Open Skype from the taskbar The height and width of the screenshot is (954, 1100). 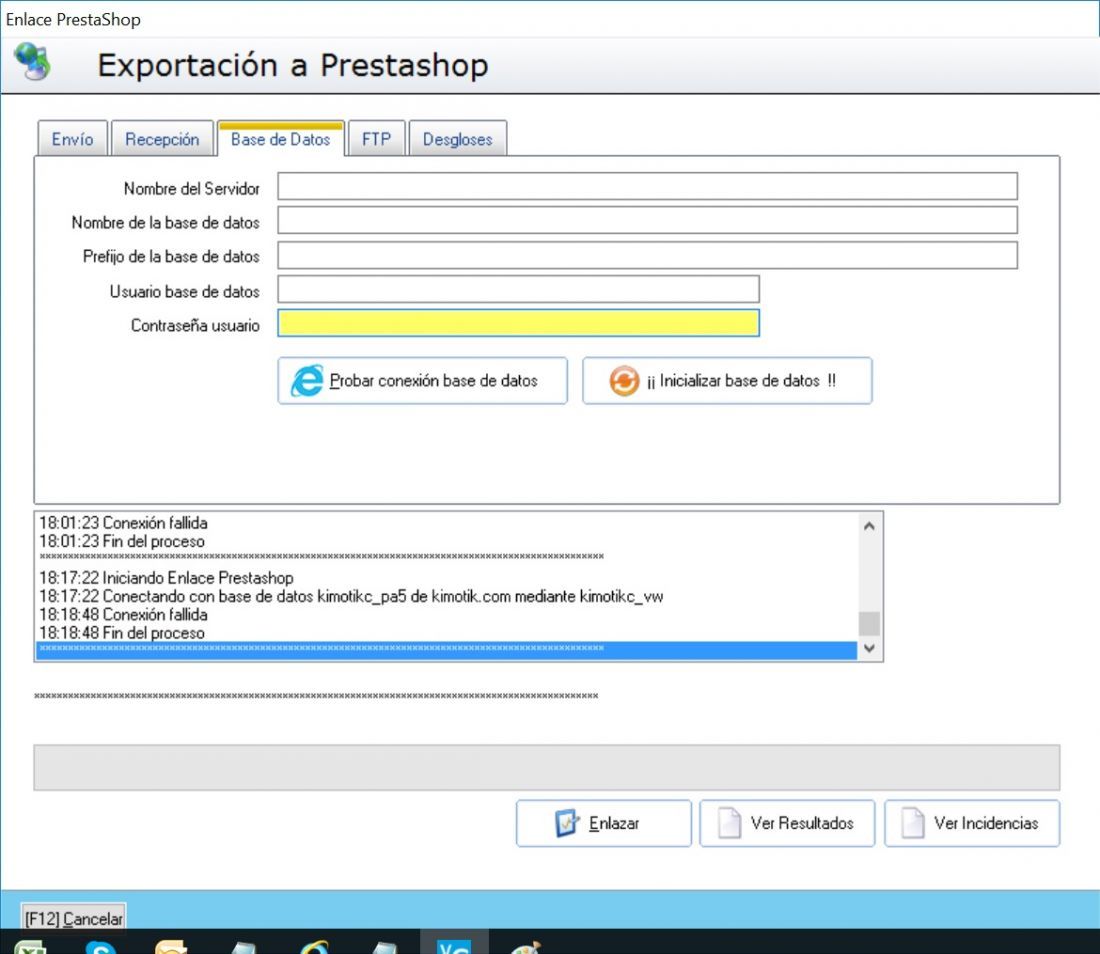coord(100,948)
